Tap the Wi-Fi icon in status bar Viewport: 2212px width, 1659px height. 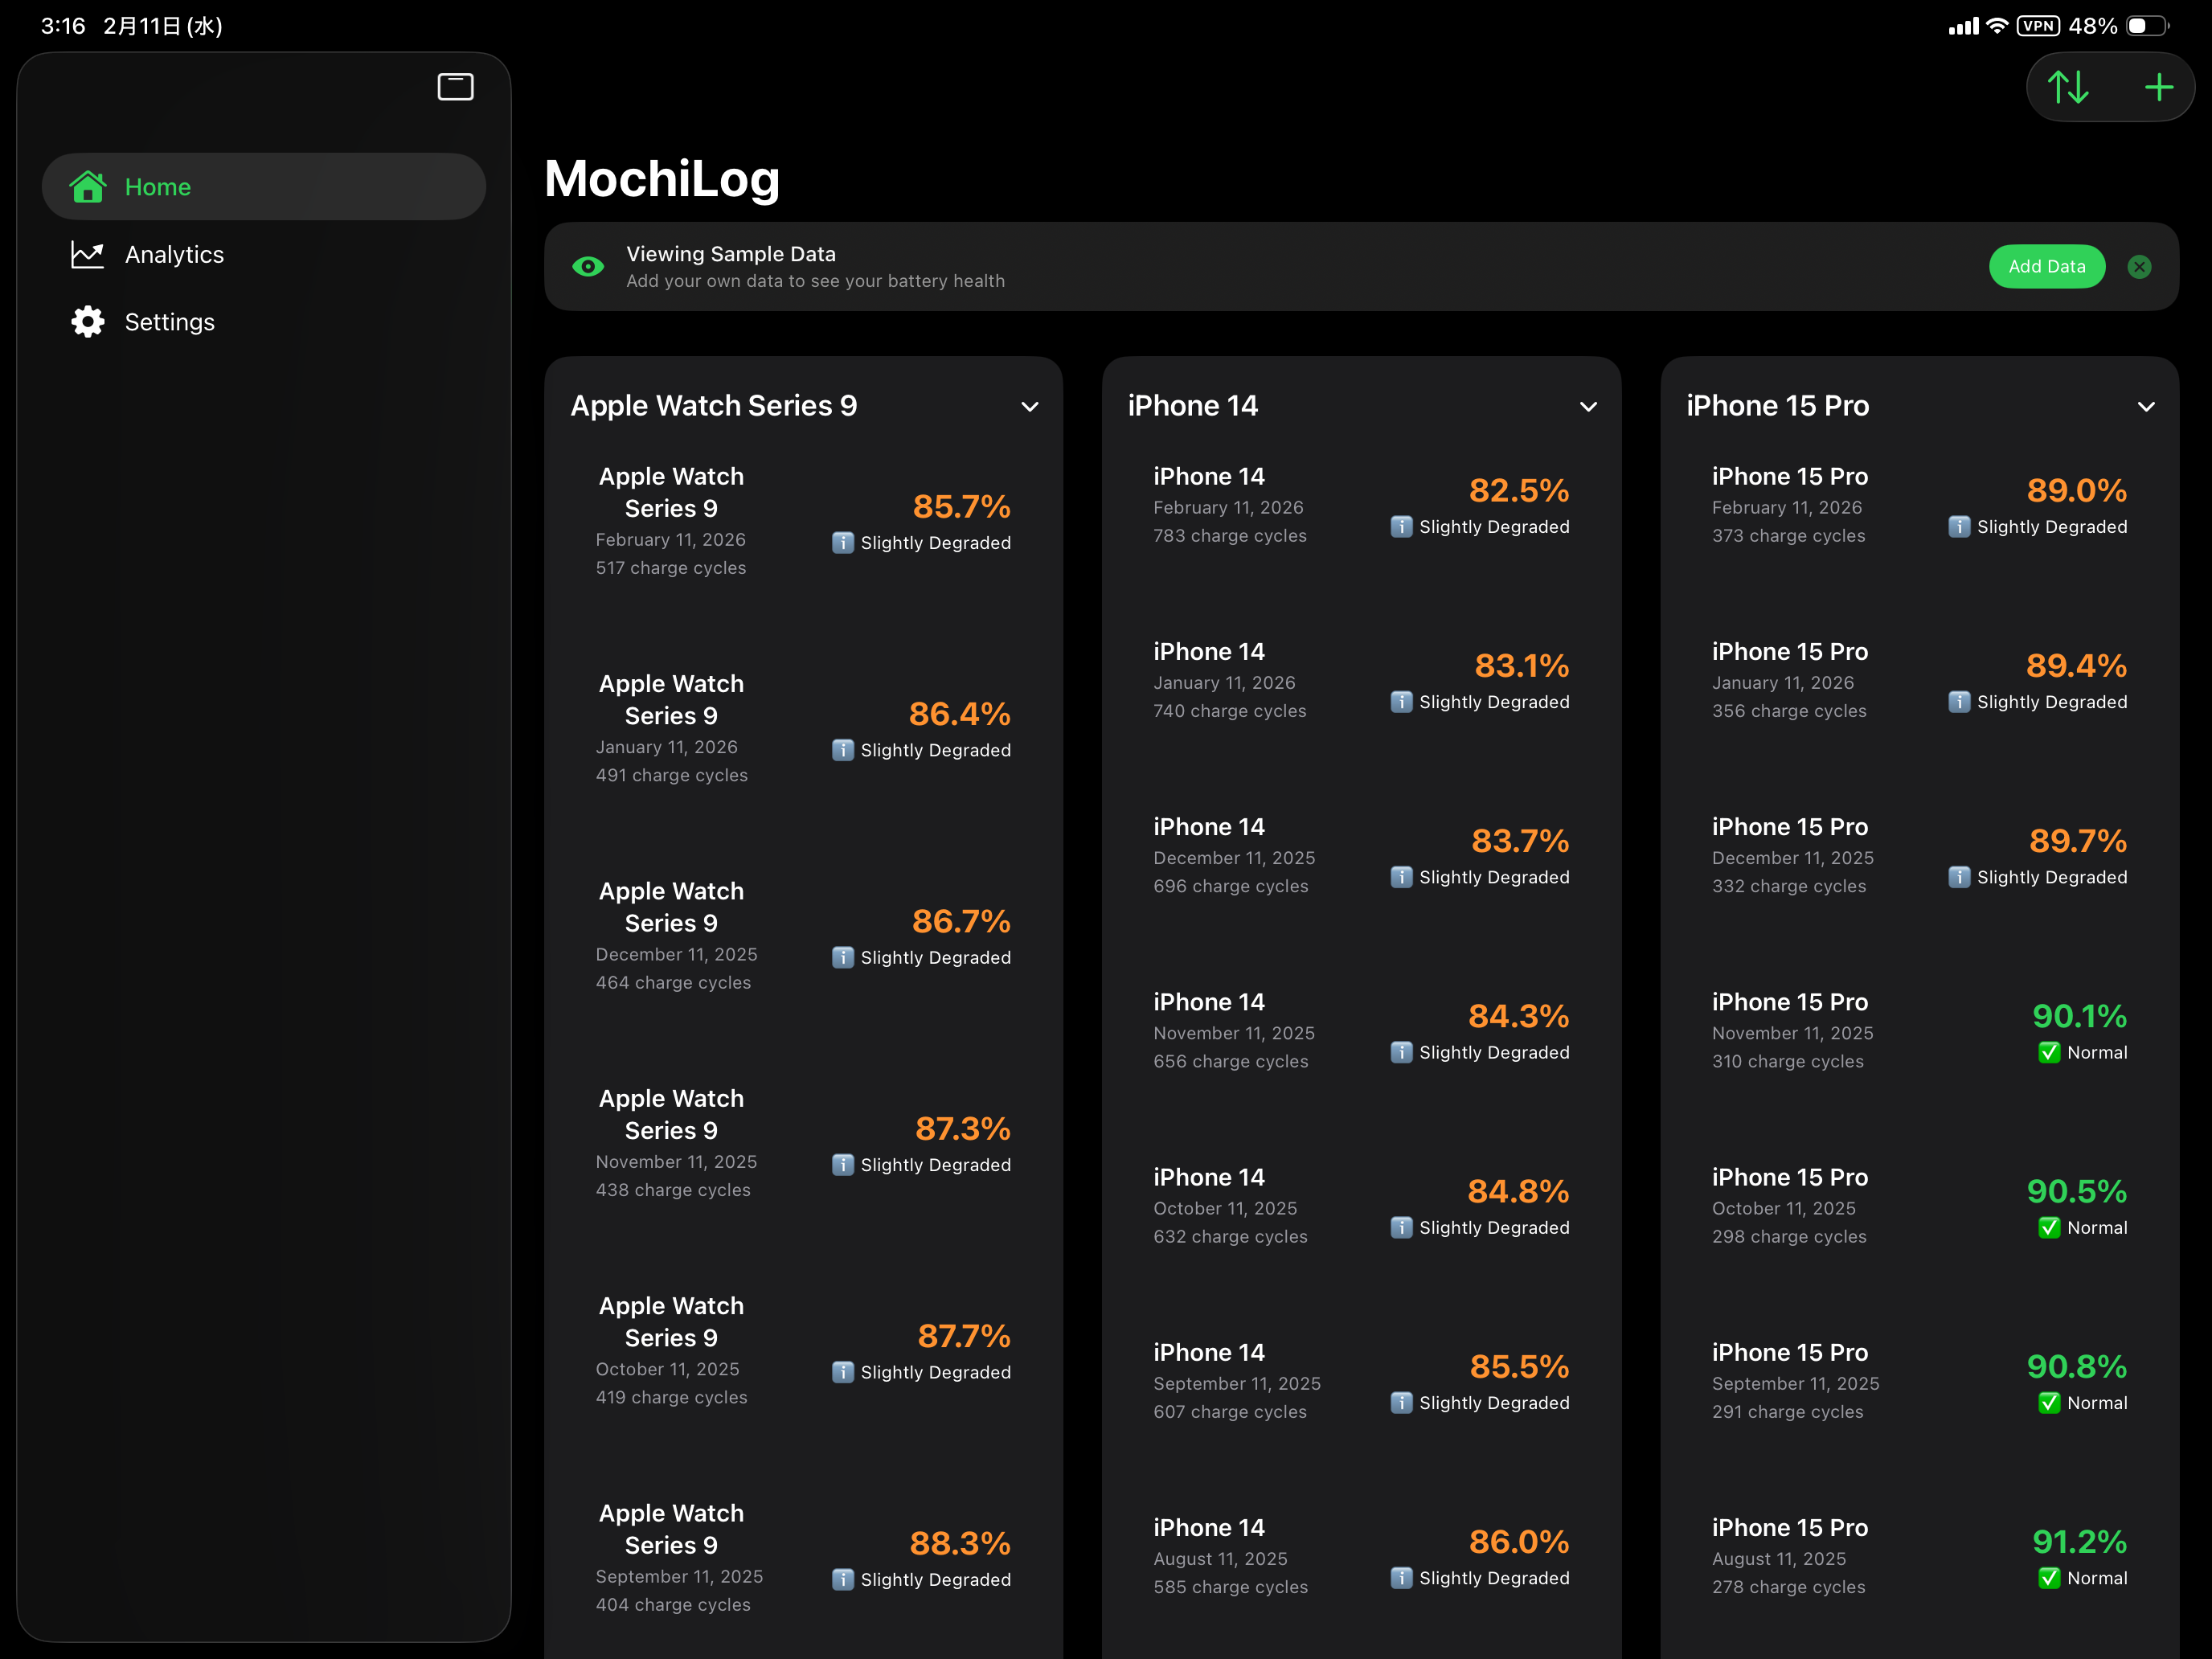1997,26
